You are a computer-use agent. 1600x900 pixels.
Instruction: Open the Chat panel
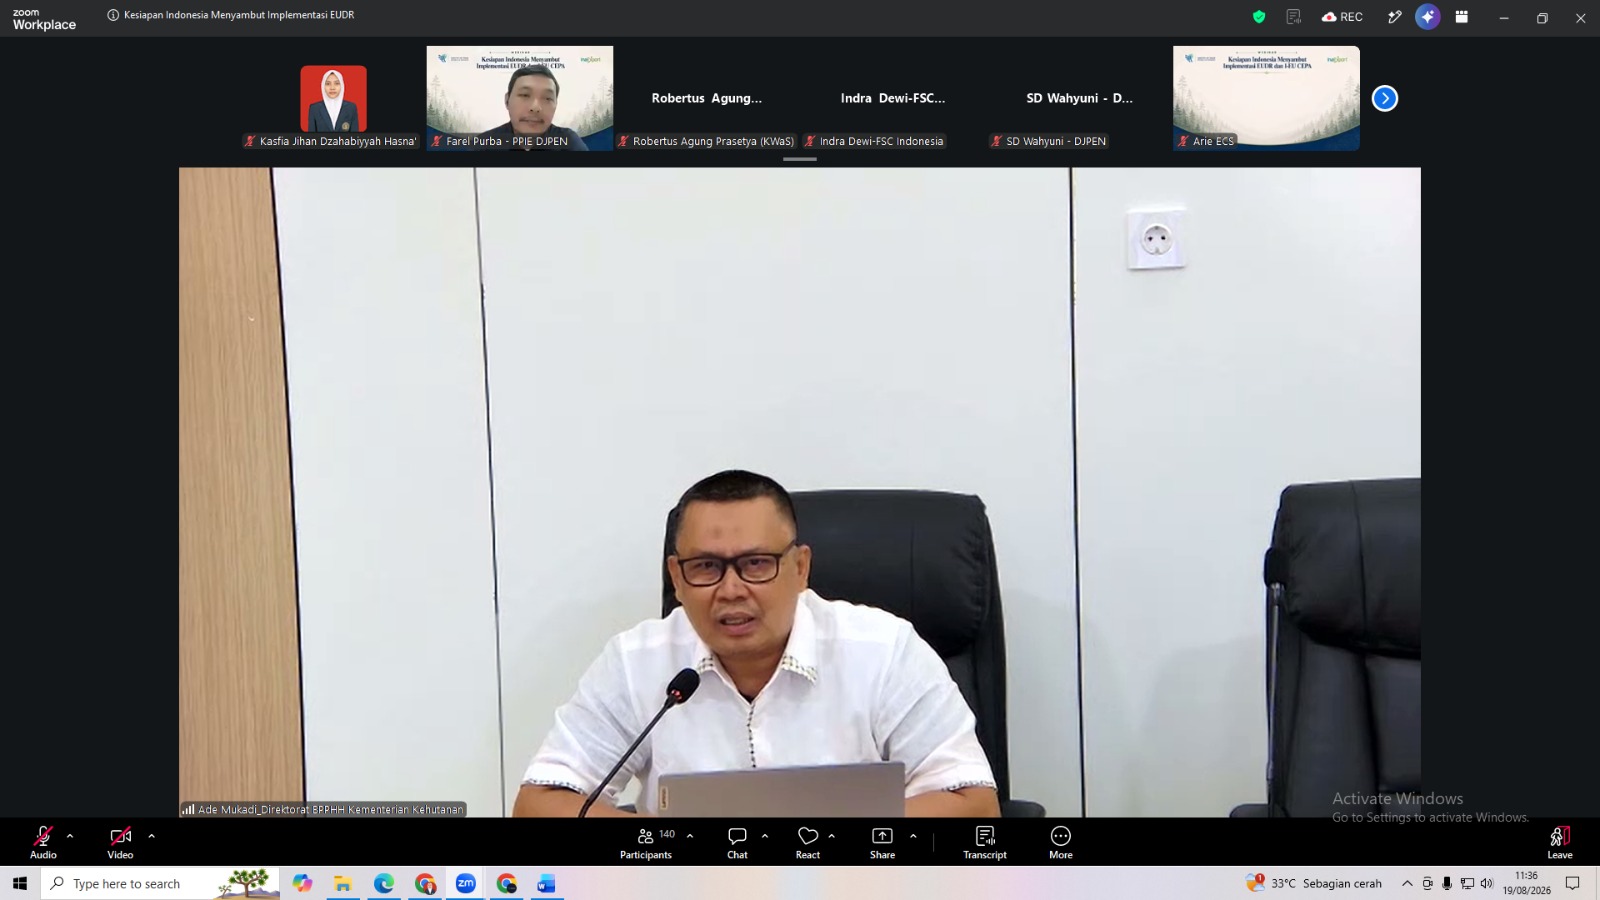(737, 842)
